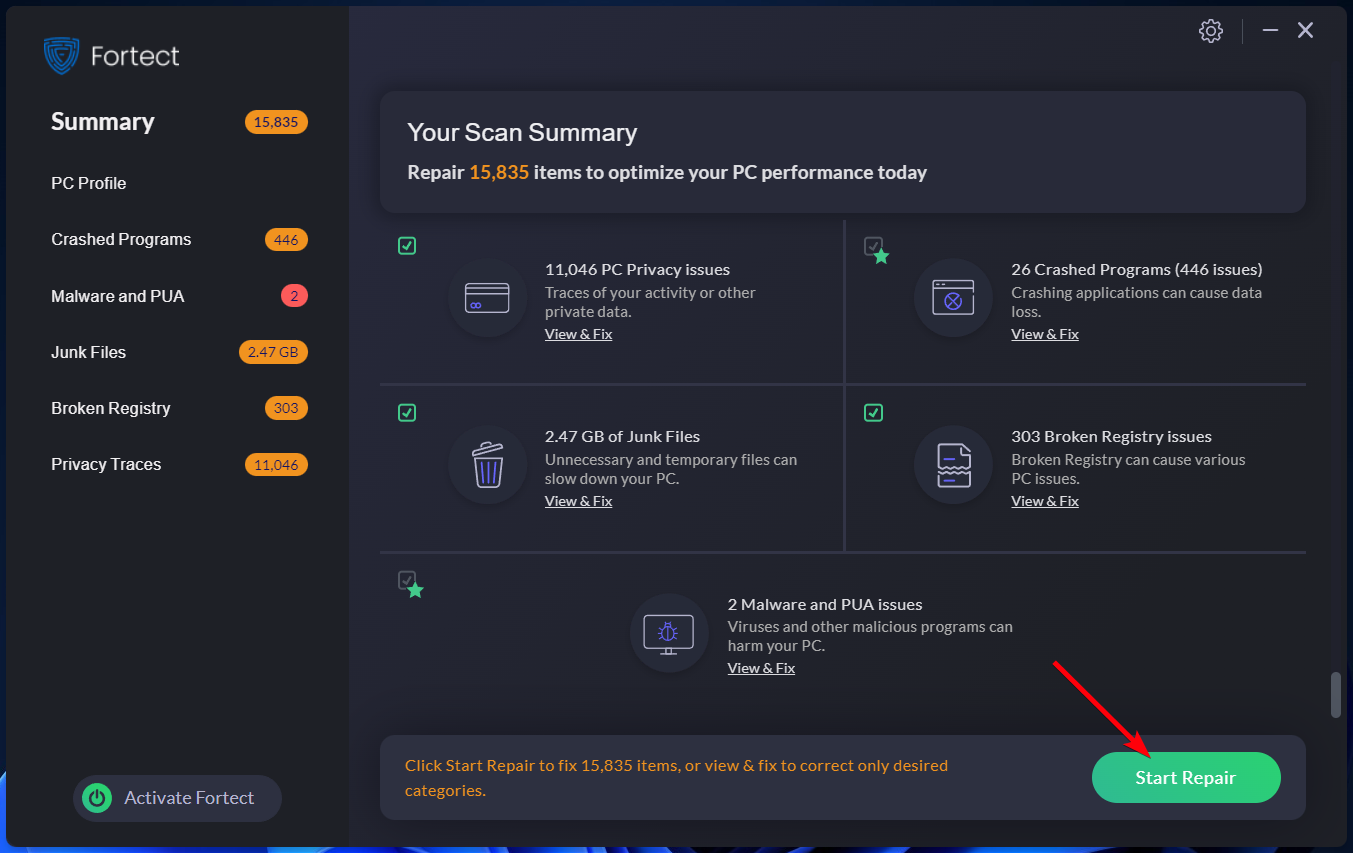
Task: Click the orange 'Click Start Repair to fix' message
Action: [676, 778]
